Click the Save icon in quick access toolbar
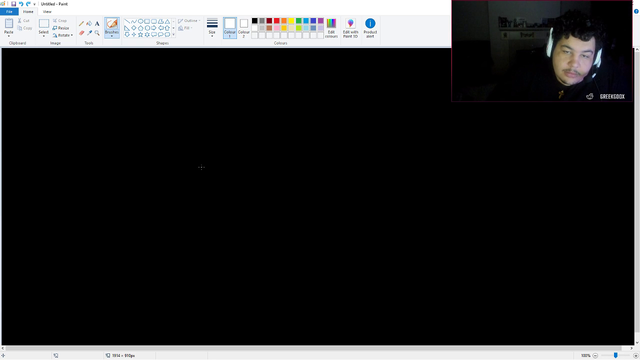The width and height of the screenshot is (640, 360). click(13, 4)
